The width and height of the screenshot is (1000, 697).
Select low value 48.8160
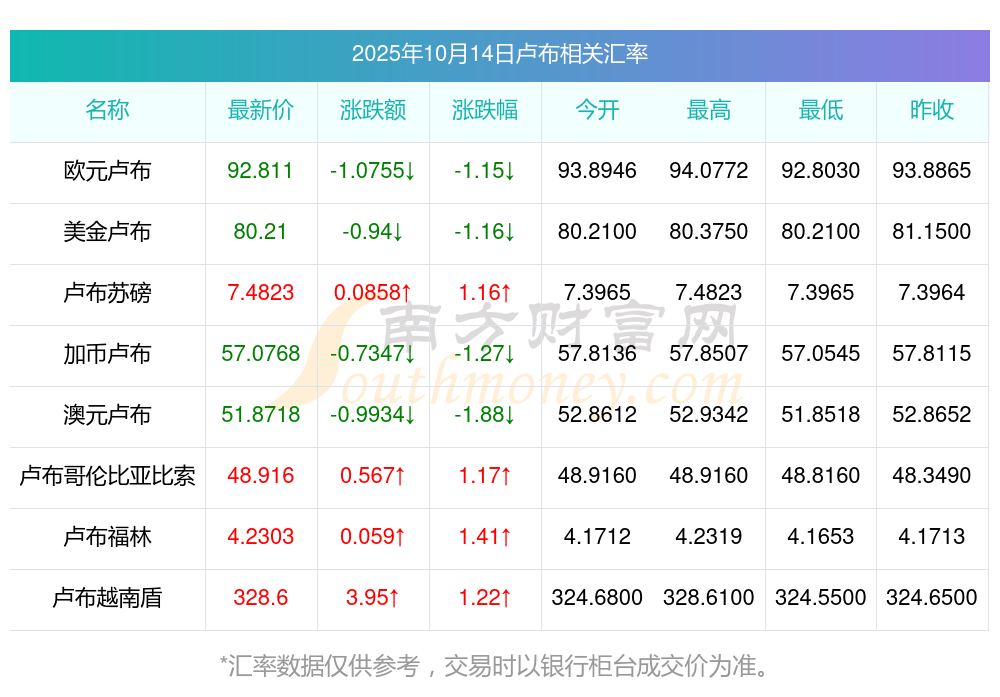(821, 476)
